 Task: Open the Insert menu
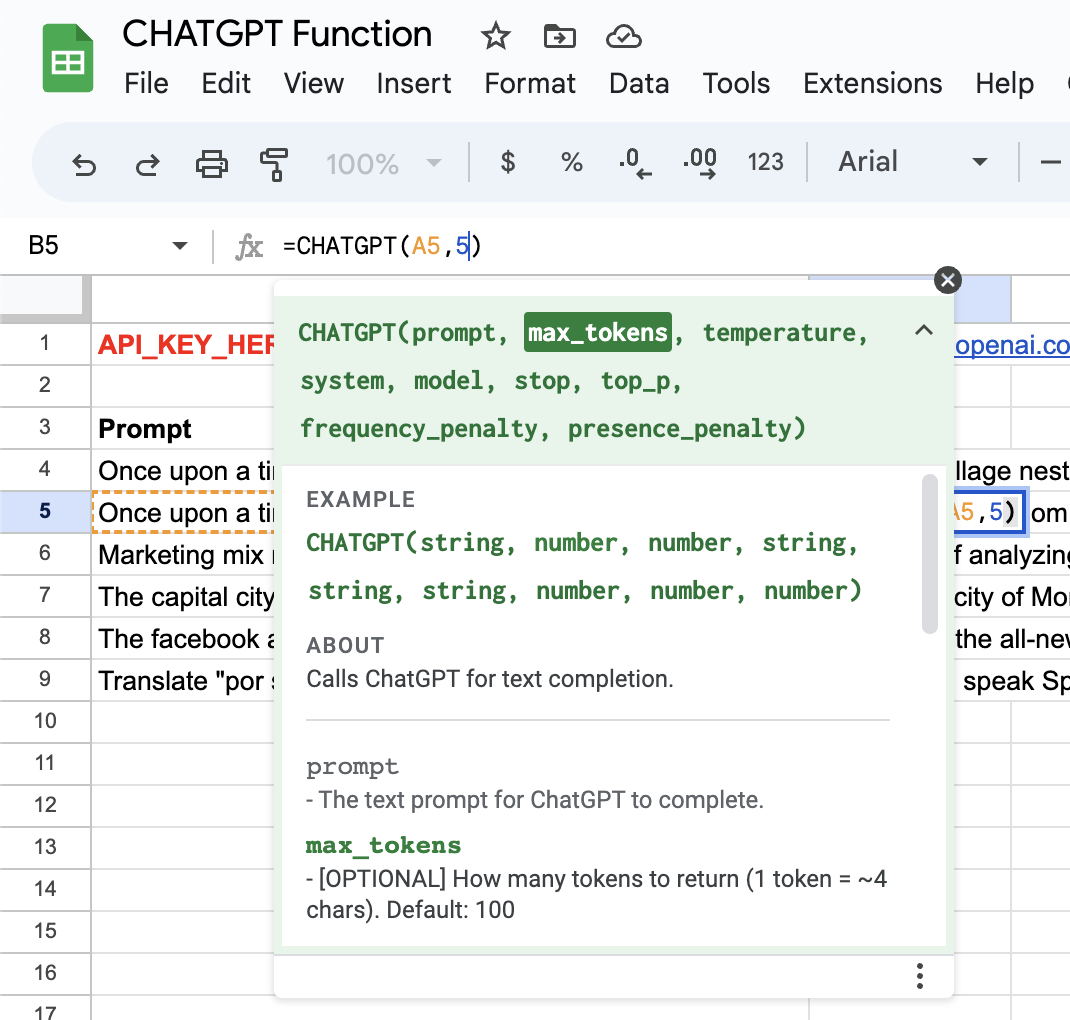[x=414, y=83]
